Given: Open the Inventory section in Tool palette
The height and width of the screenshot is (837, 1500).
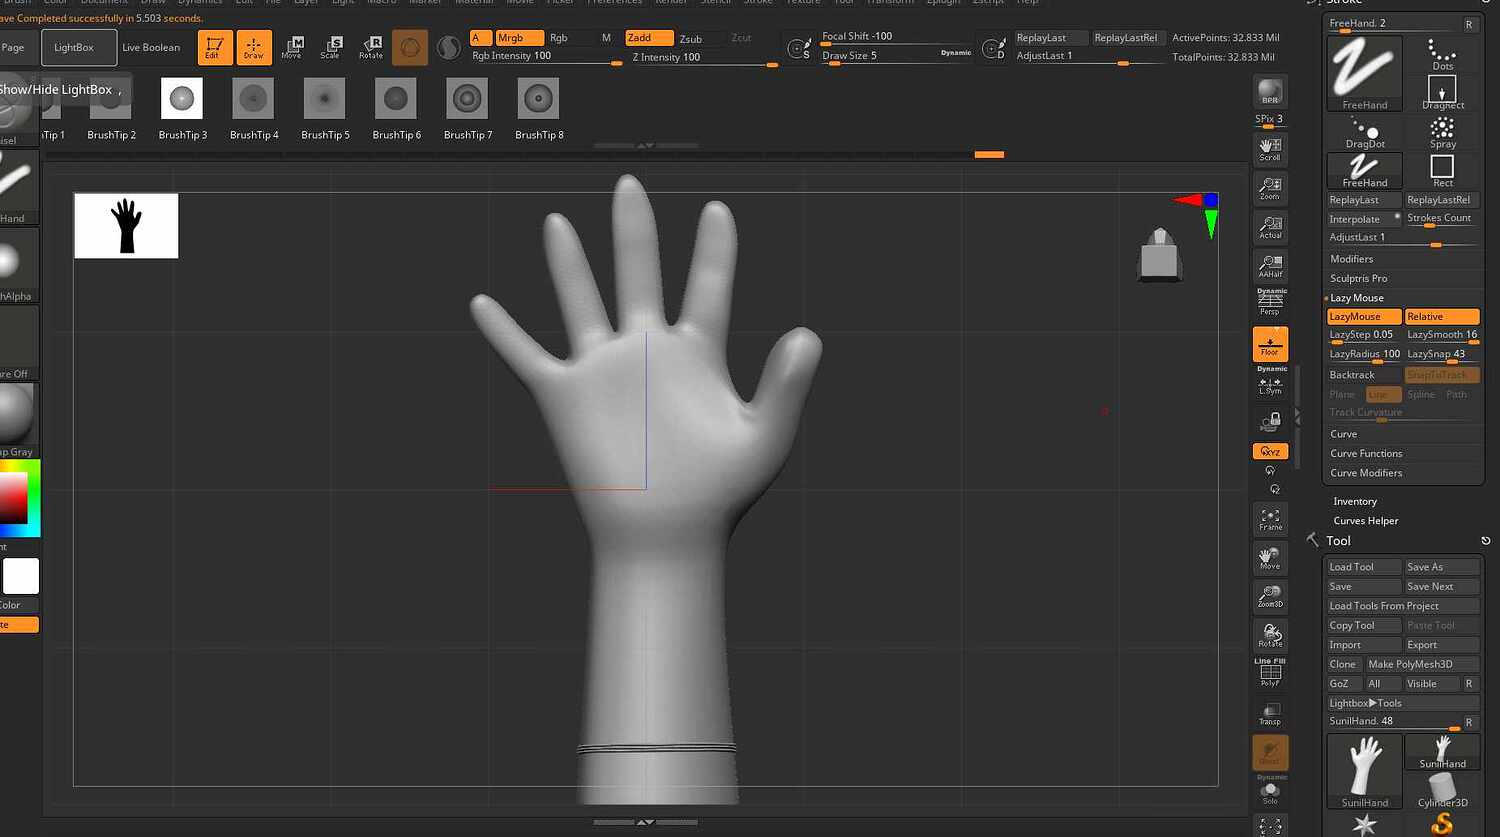Looking at the screenshot, I should [1355, 501].
